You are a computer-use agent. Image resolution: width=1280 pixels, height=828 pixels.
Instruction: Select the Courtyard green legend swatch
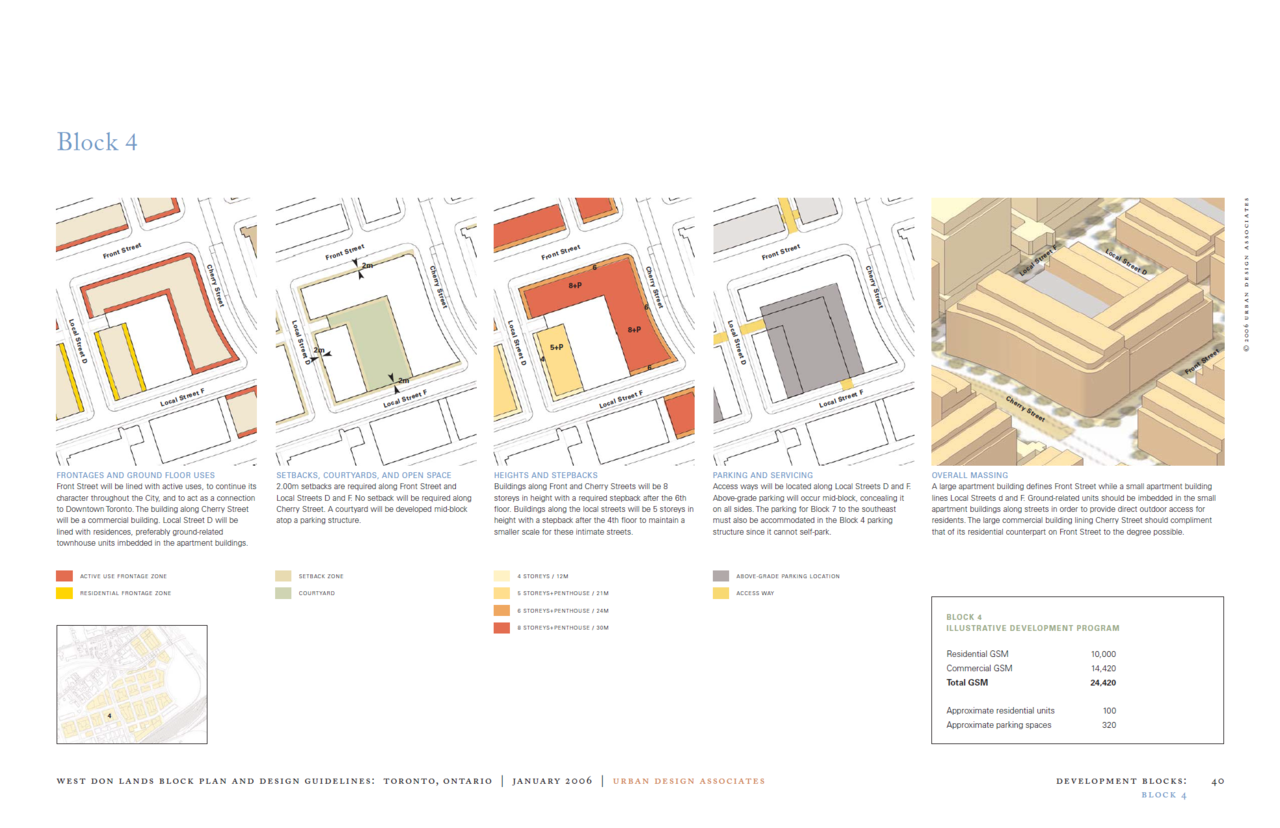(x=283, y=593)
